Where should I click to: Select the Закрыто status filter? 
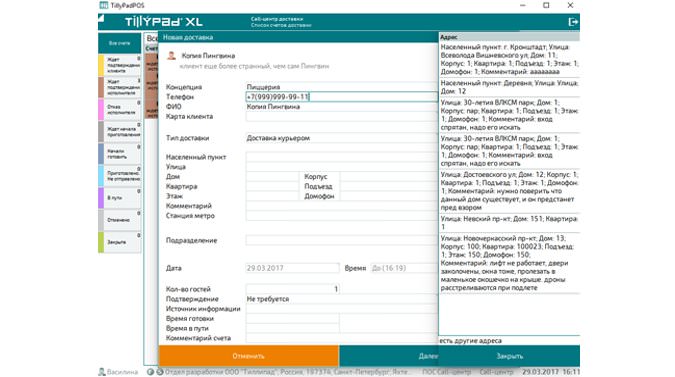click(120, 242)
